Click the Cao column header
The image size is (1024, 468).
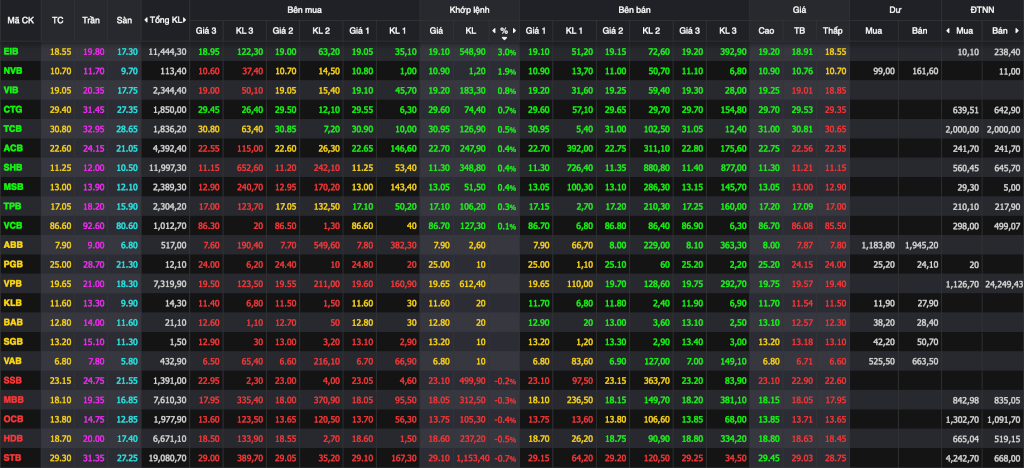click(767, 31)
